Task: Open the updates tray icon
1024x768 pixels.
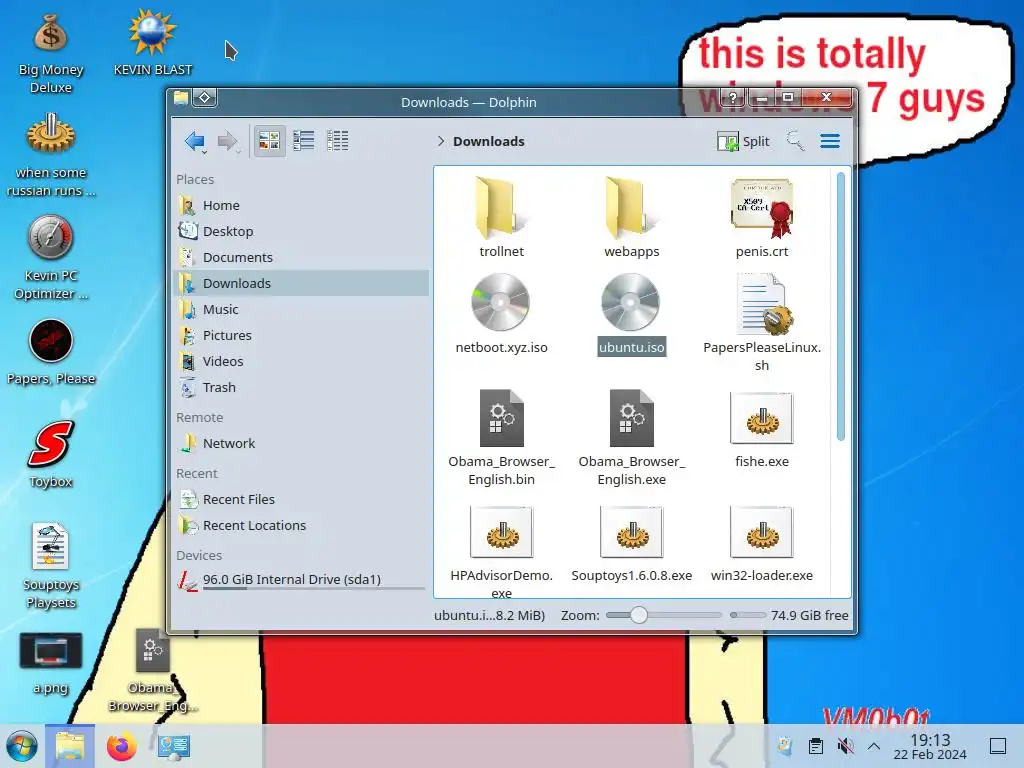Action: coord(785,746)
